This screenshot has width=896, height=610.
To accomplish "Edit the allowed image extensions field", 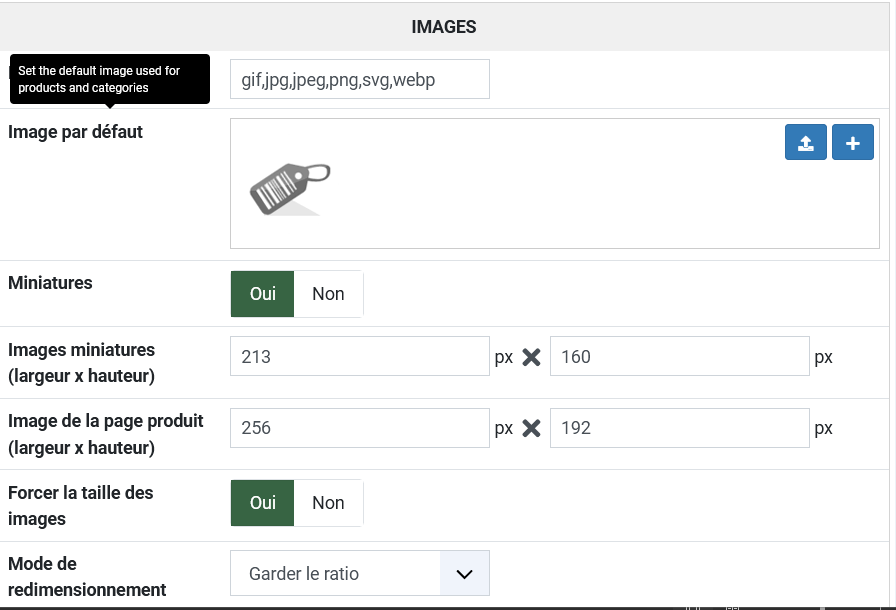I will pyautogui.click(x=359, y=80).
